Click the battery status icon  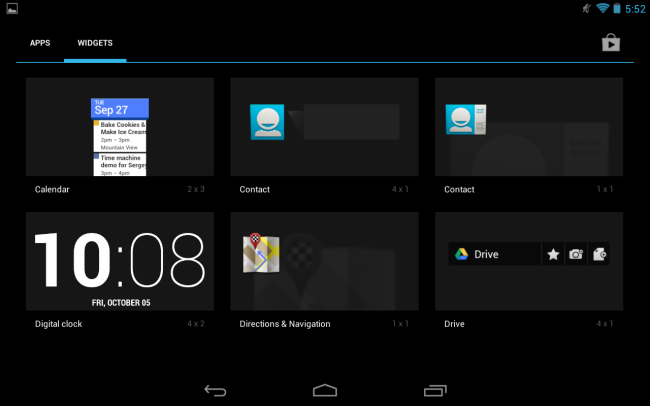coord(617,8)
